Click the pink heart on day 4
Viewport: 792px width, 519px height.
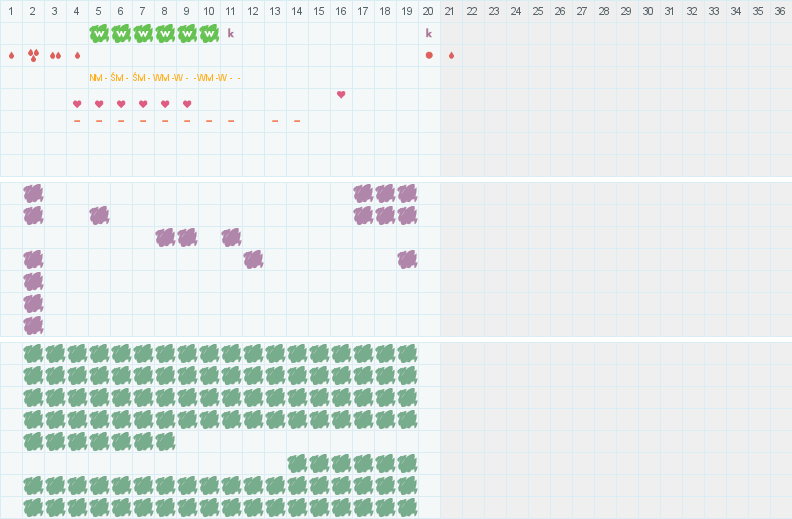(x=77, y=104)
